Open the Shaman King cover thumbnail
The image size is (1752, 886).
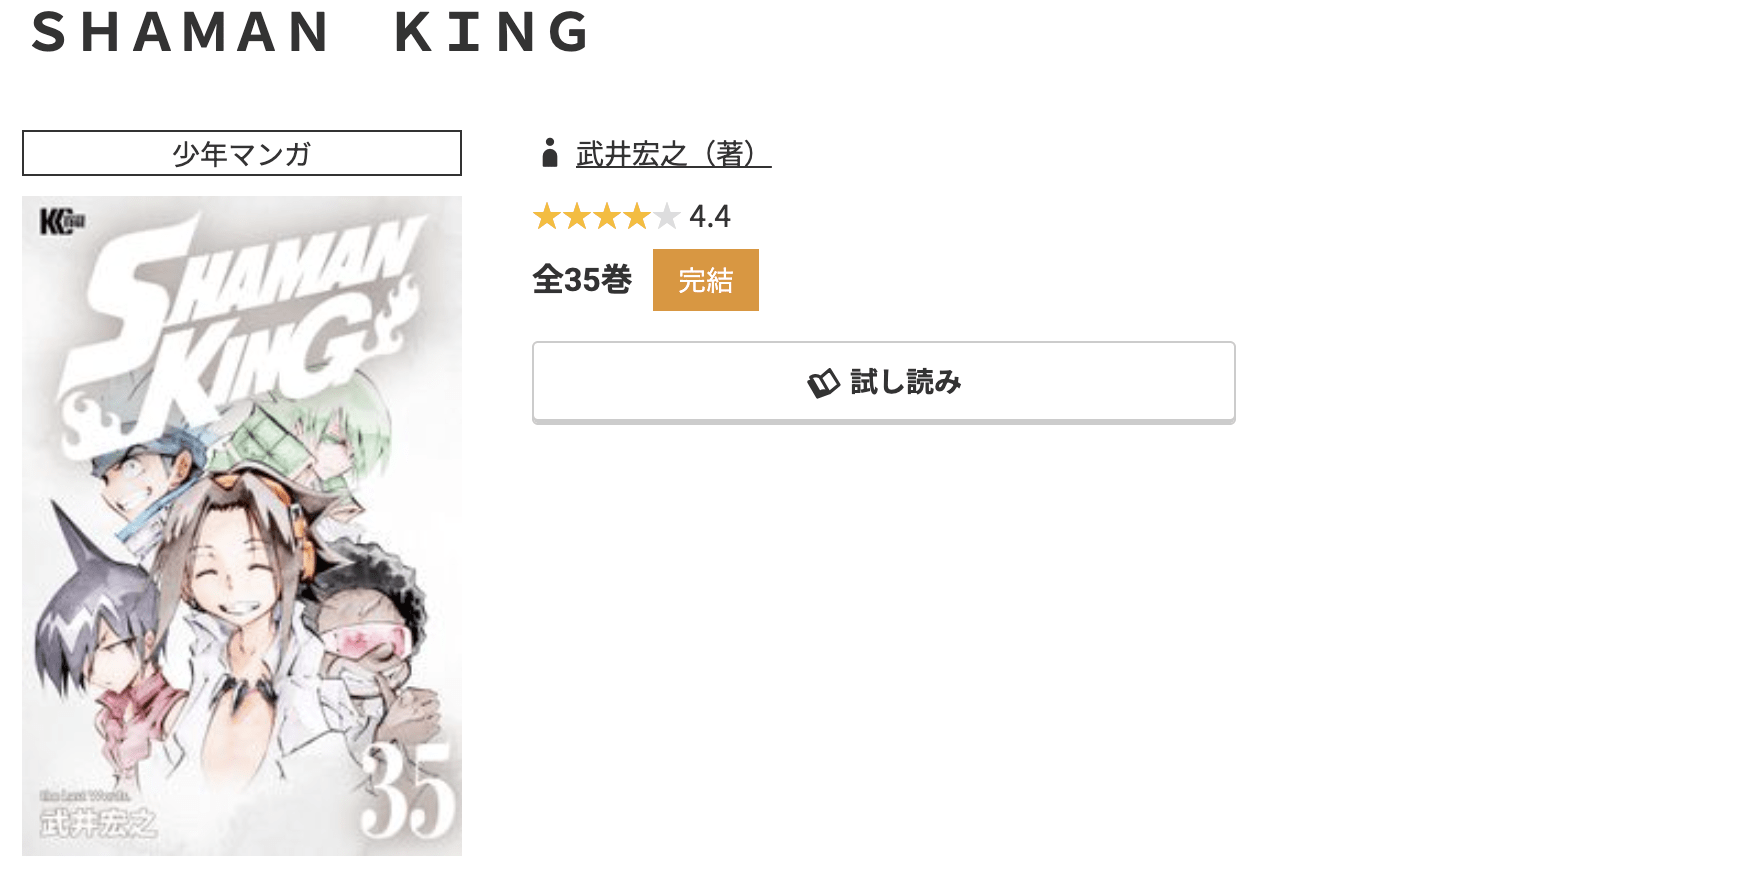pyautogui.click(x=242, y=525)
